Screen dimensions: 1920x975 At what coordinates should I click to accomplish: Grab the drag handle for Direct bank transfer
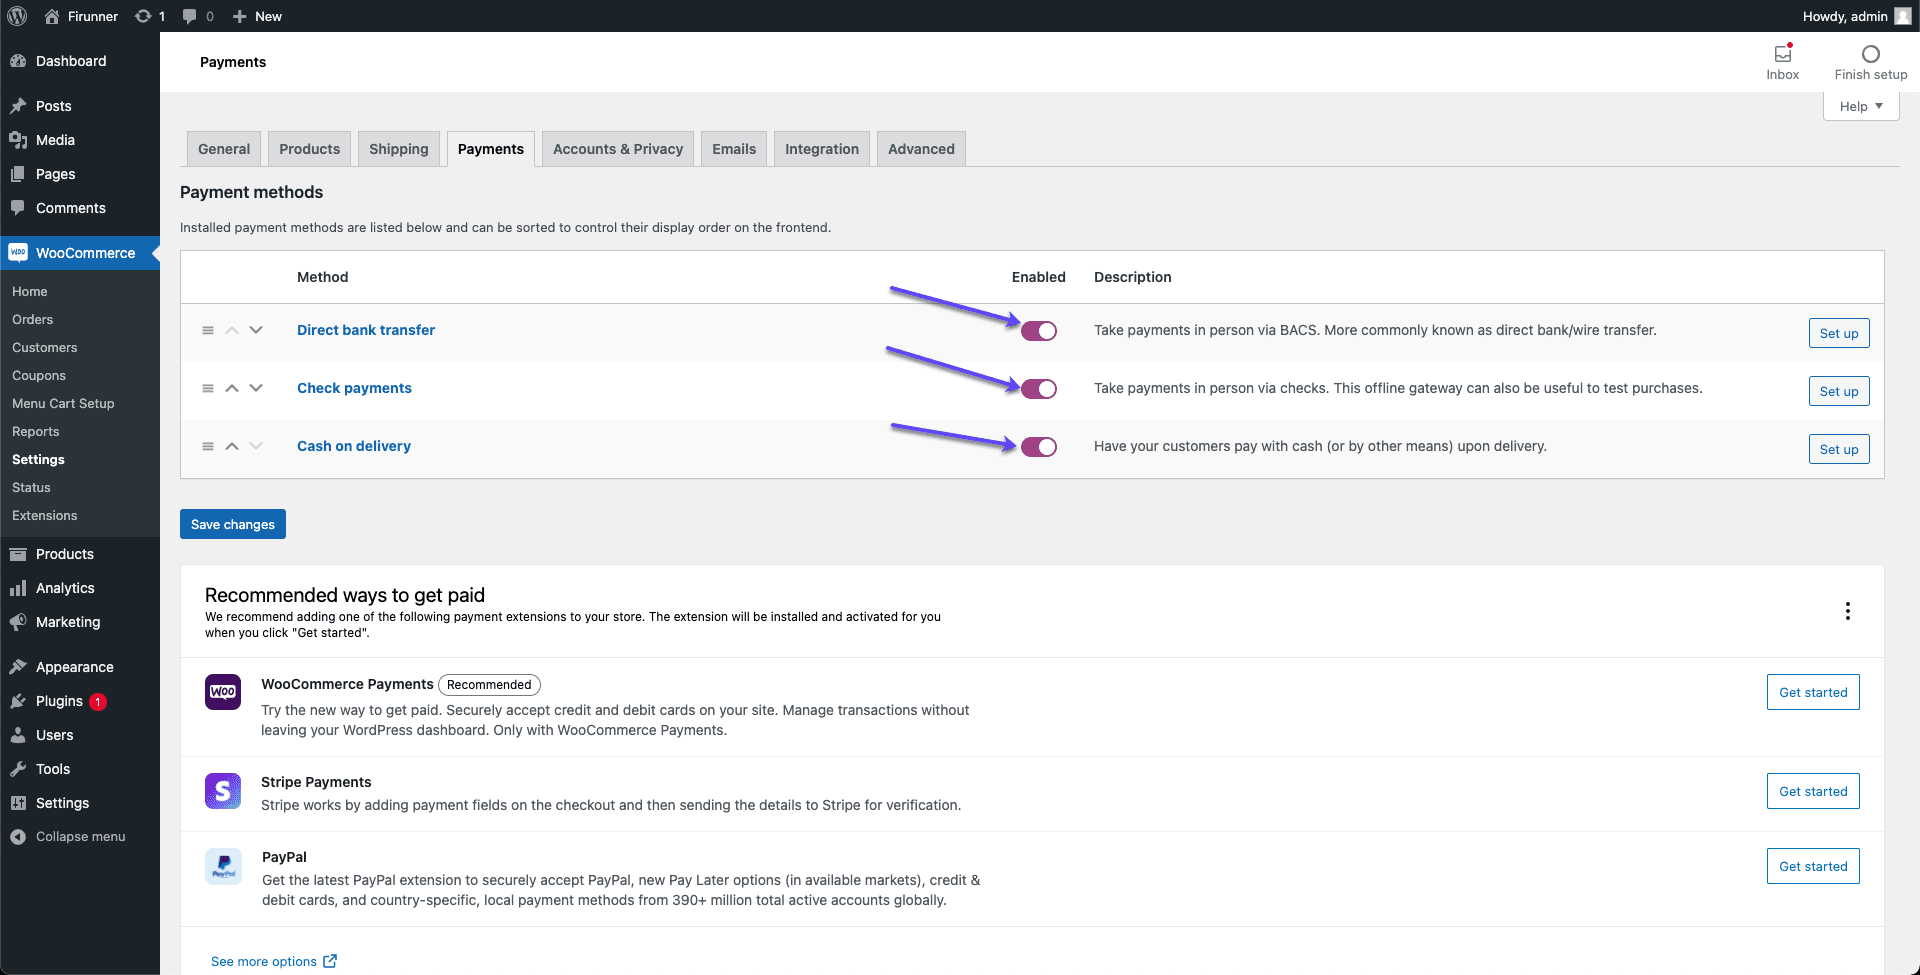tap(208, 330)
